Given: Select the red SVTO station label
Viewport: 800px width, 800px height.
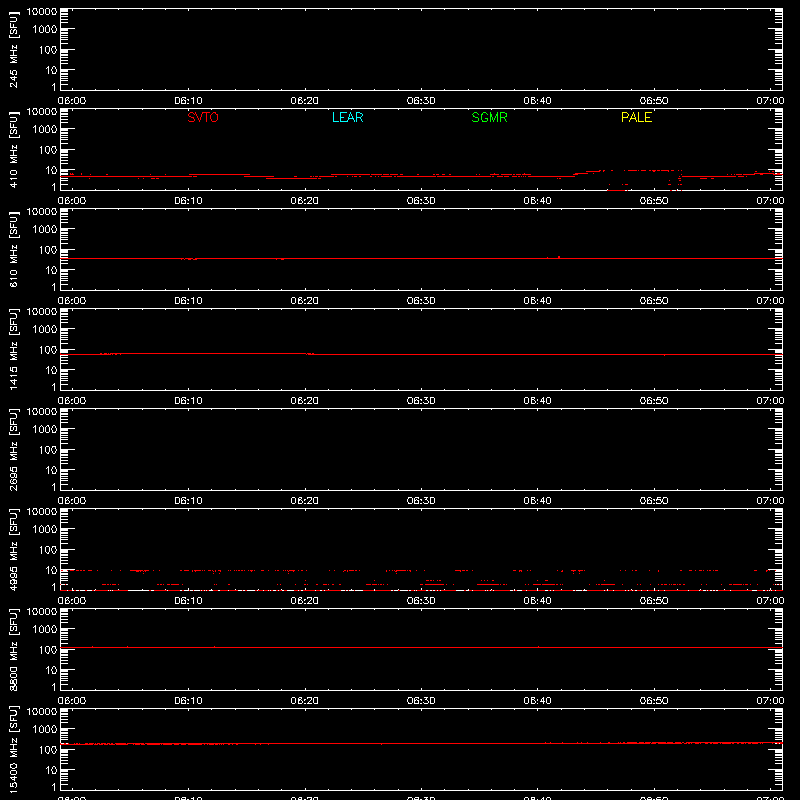Looking at the screenshot, I should (203, 117).
